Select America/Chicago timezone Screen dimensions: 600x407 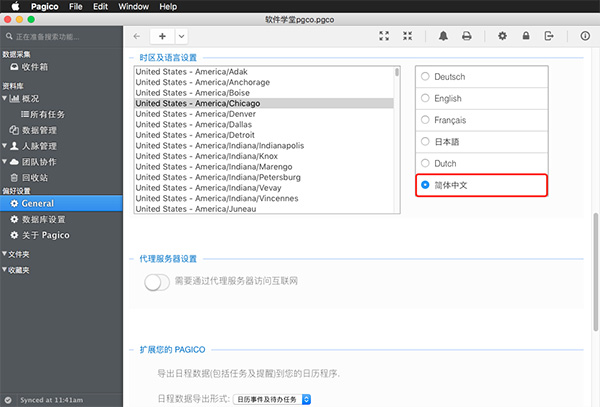(x=264, y=103)
